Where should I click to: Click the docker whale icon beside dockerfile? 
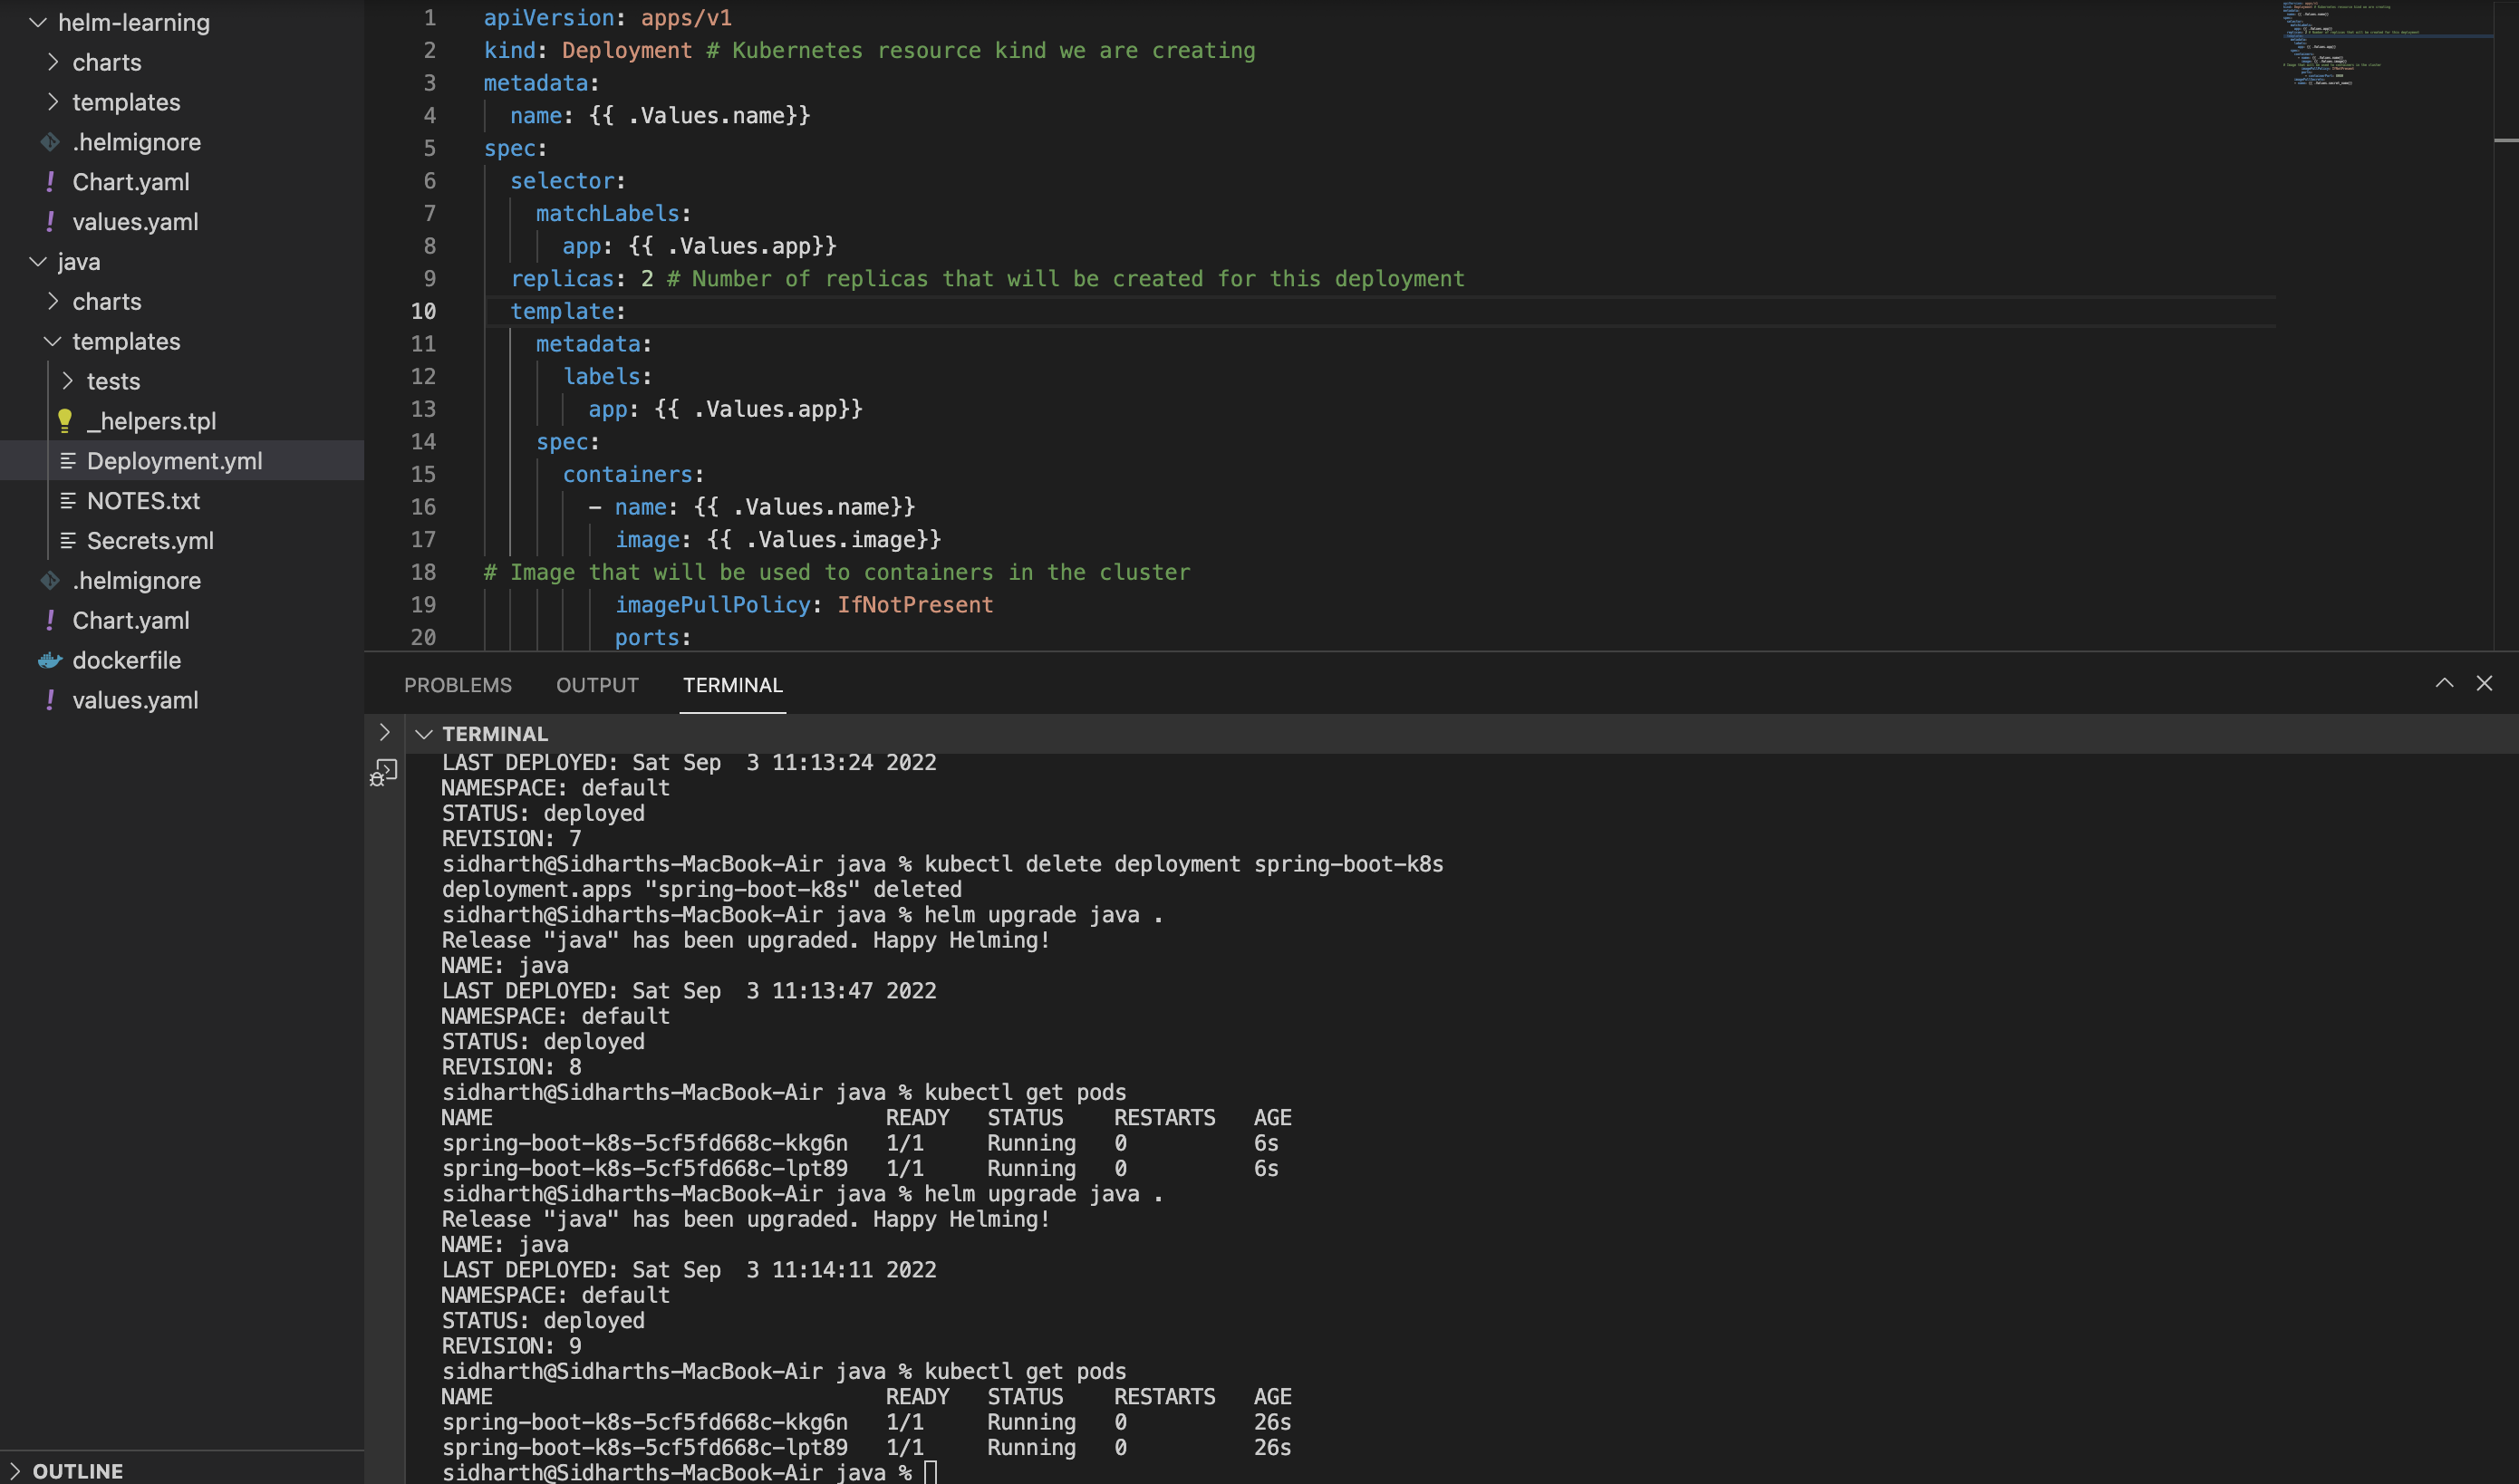[50, 660]
